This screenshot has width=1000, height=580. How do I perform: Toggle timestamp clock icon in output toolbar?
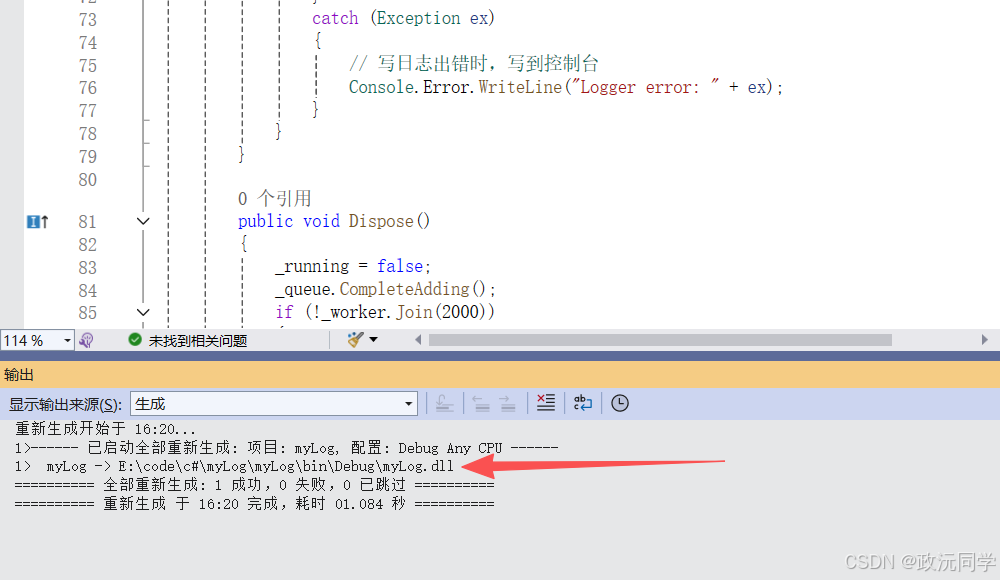coord(620,403)
